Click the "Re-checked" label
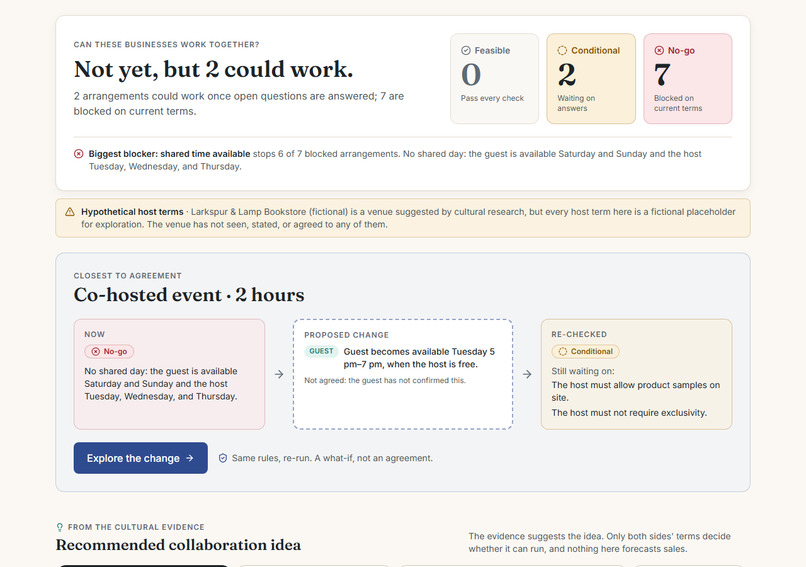 coord(579,335)
